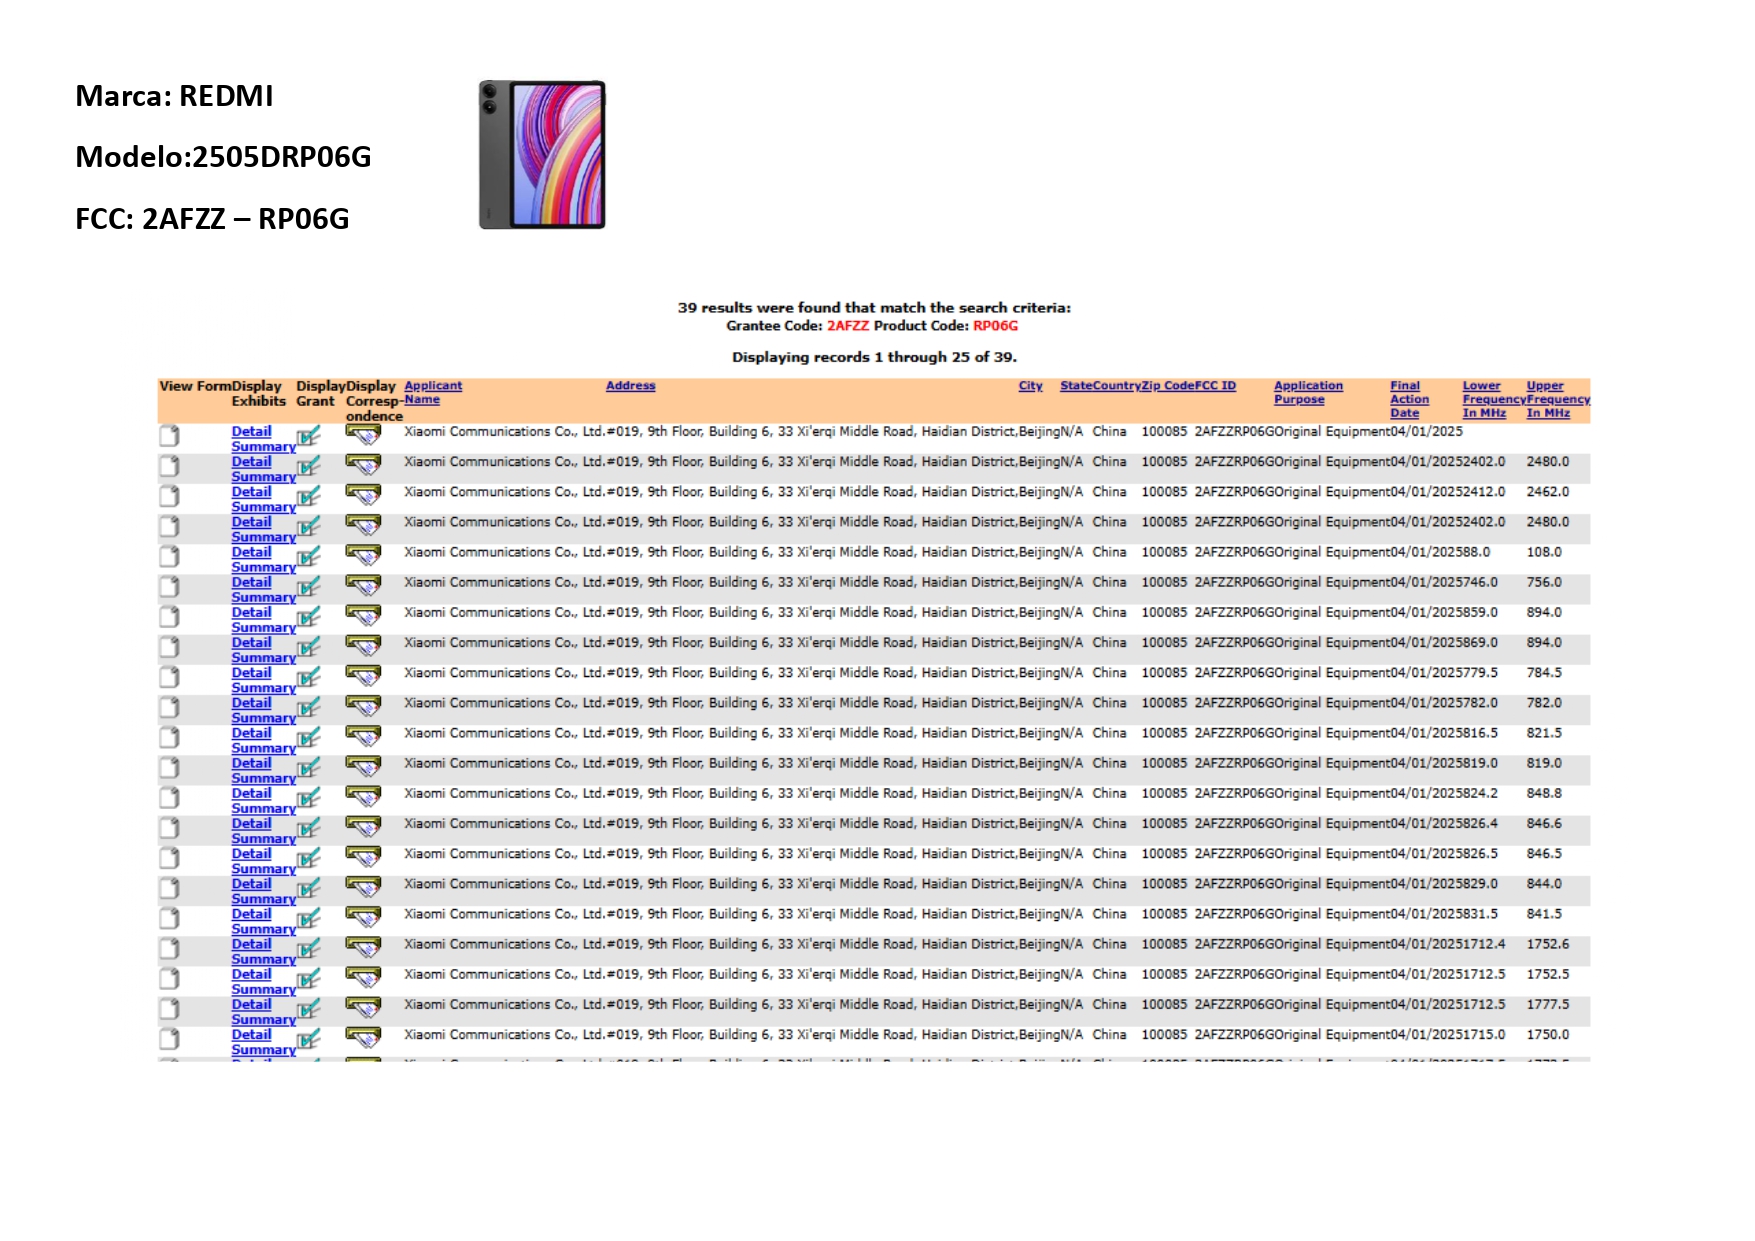
Task: Open View Form icon for 2412.0–2462.0 row
Action: tap(170, 496)
